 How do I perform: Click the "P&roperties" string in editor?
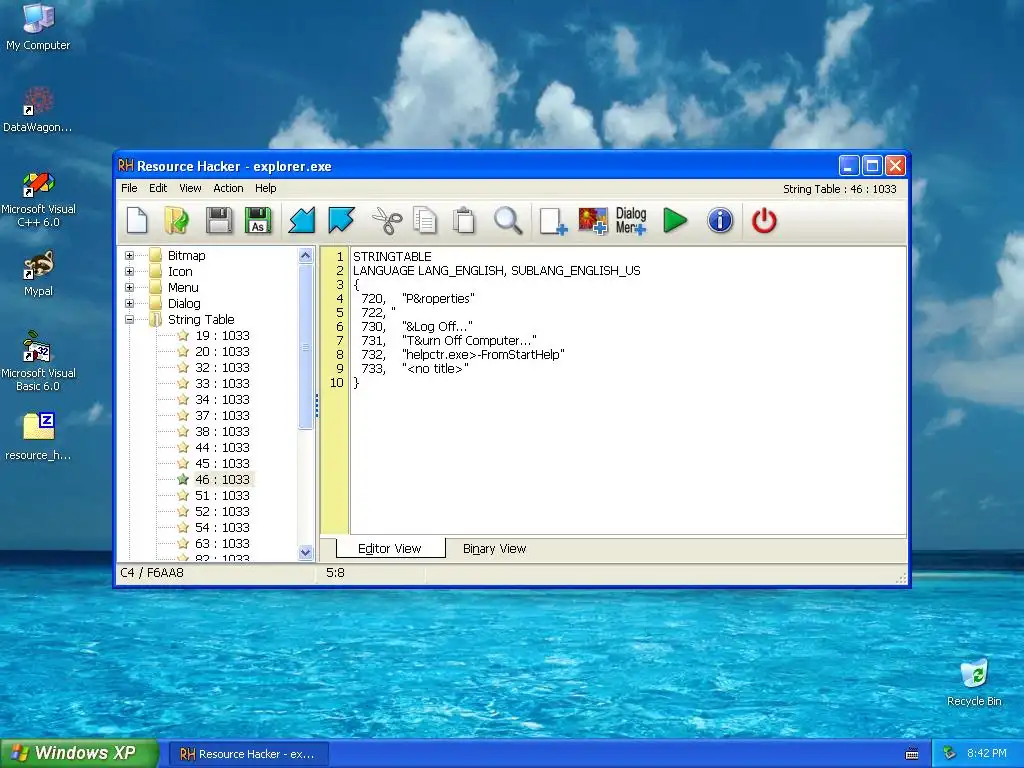[x=438, y=298]
